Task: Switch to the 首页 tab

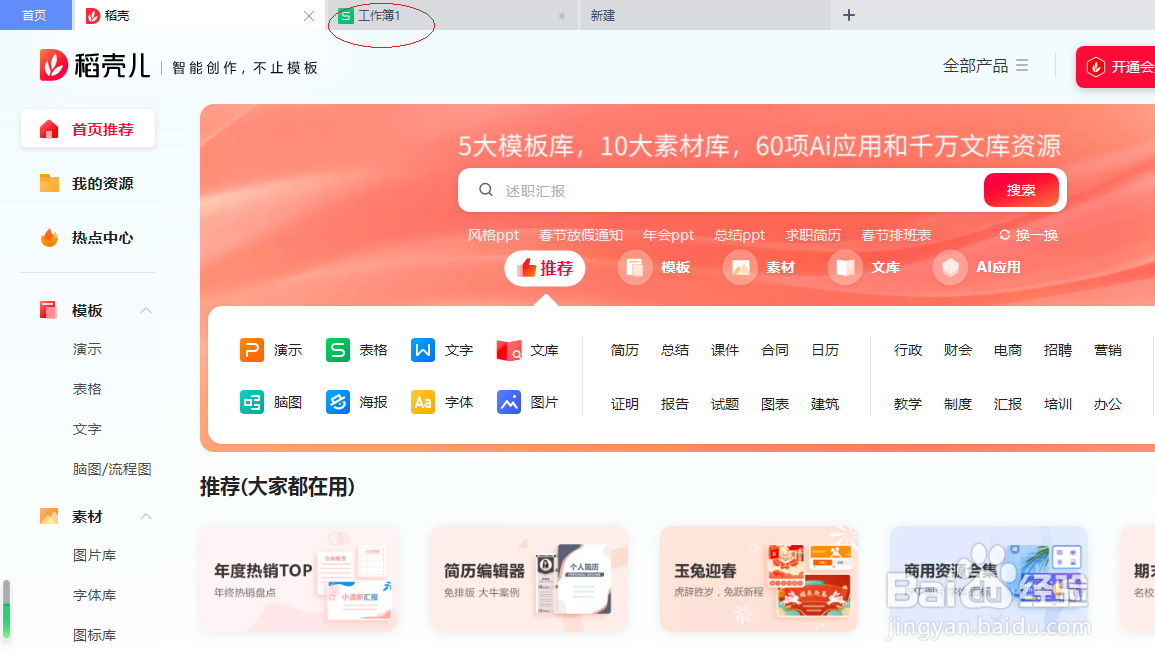Action: 35,15
